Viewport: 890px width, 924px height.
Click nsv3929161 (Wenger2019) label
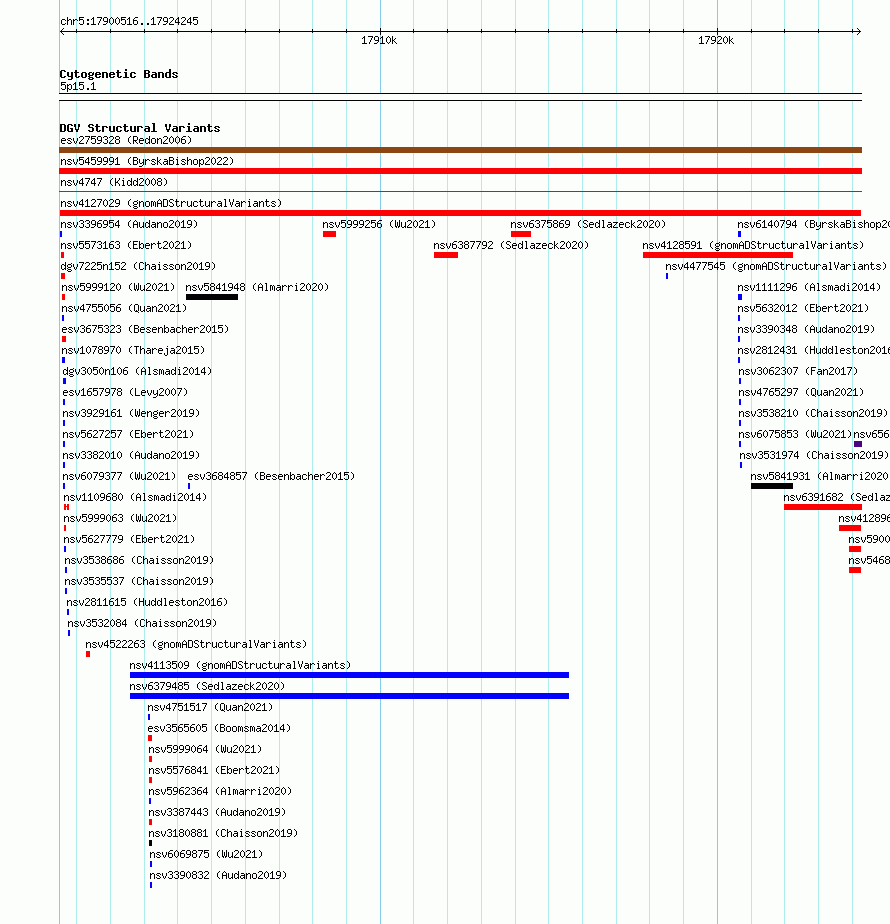[131, 414]
